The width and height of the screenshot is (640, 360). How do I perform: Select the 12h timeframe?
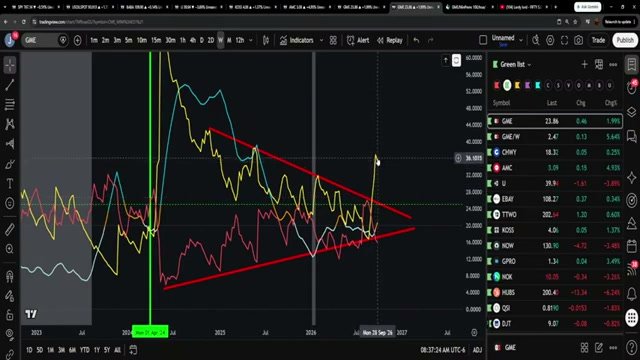240,40
